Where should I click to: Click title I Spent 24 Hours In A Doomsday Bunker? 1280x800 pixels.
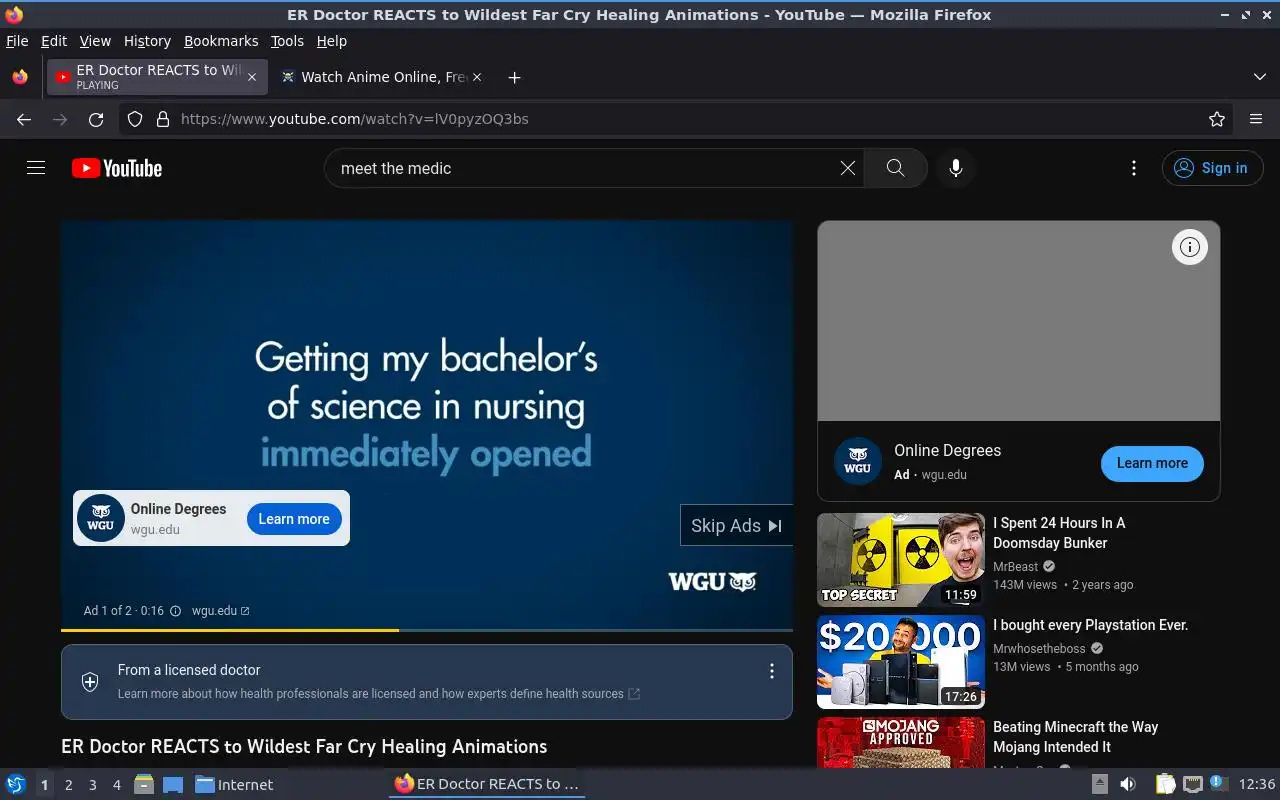(x=1059, y=533)
